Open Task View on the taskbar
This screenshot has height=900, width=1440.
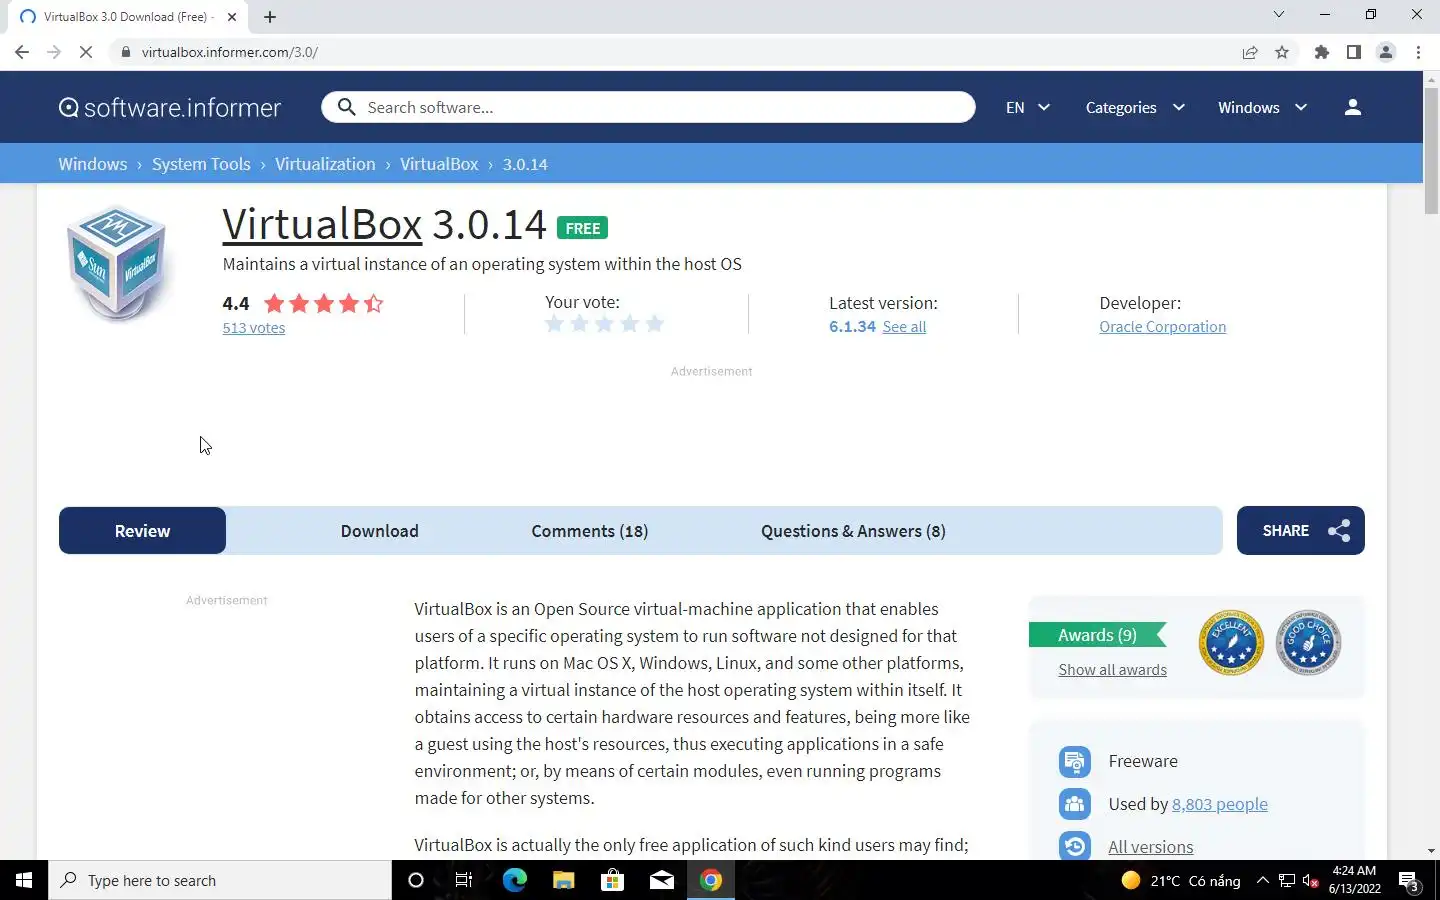coord(464,880)
